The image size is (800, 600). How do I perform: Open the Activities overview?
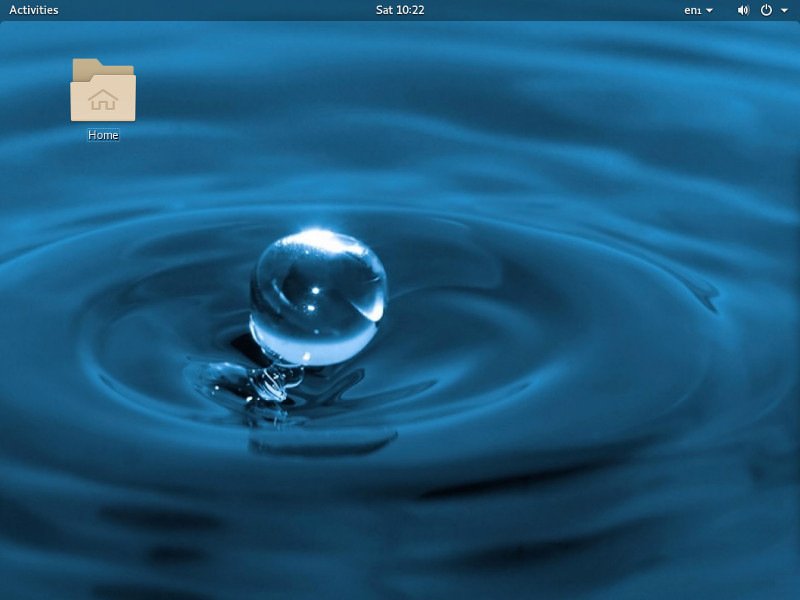point(34,10)
